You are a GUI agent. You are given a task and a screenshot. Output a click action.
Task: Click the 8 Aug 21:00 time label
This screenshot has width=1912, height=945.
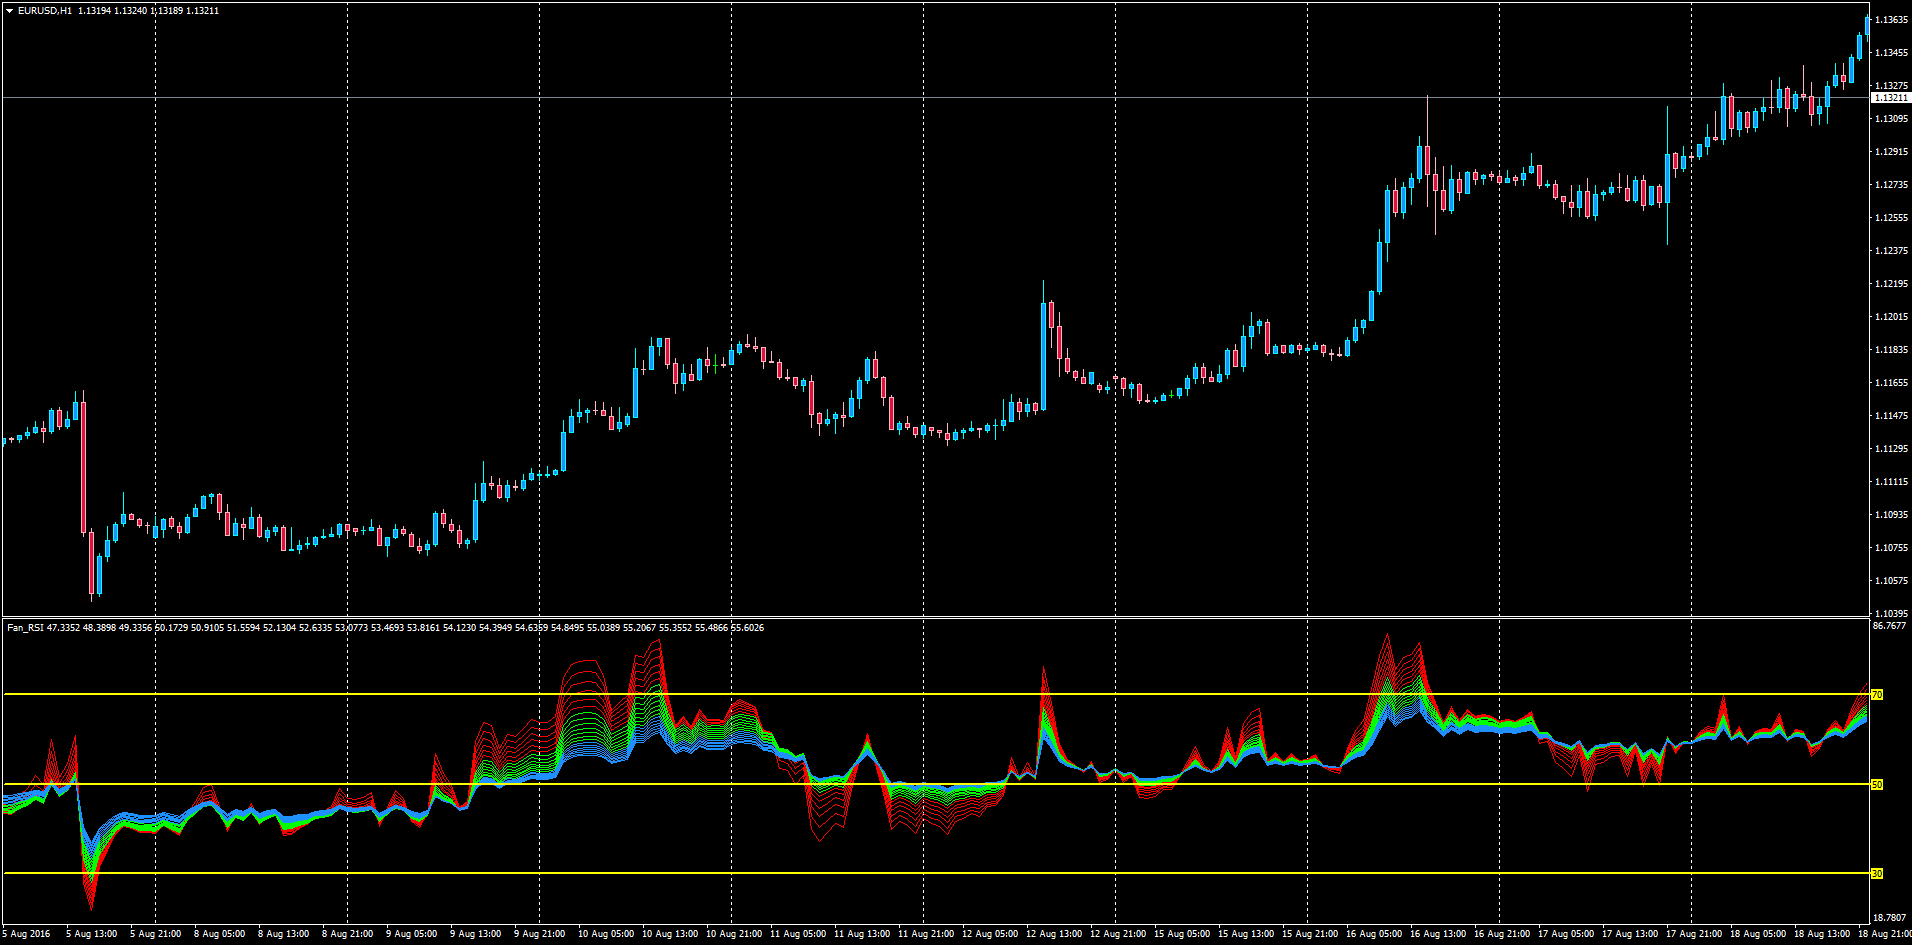coord(348,934)
